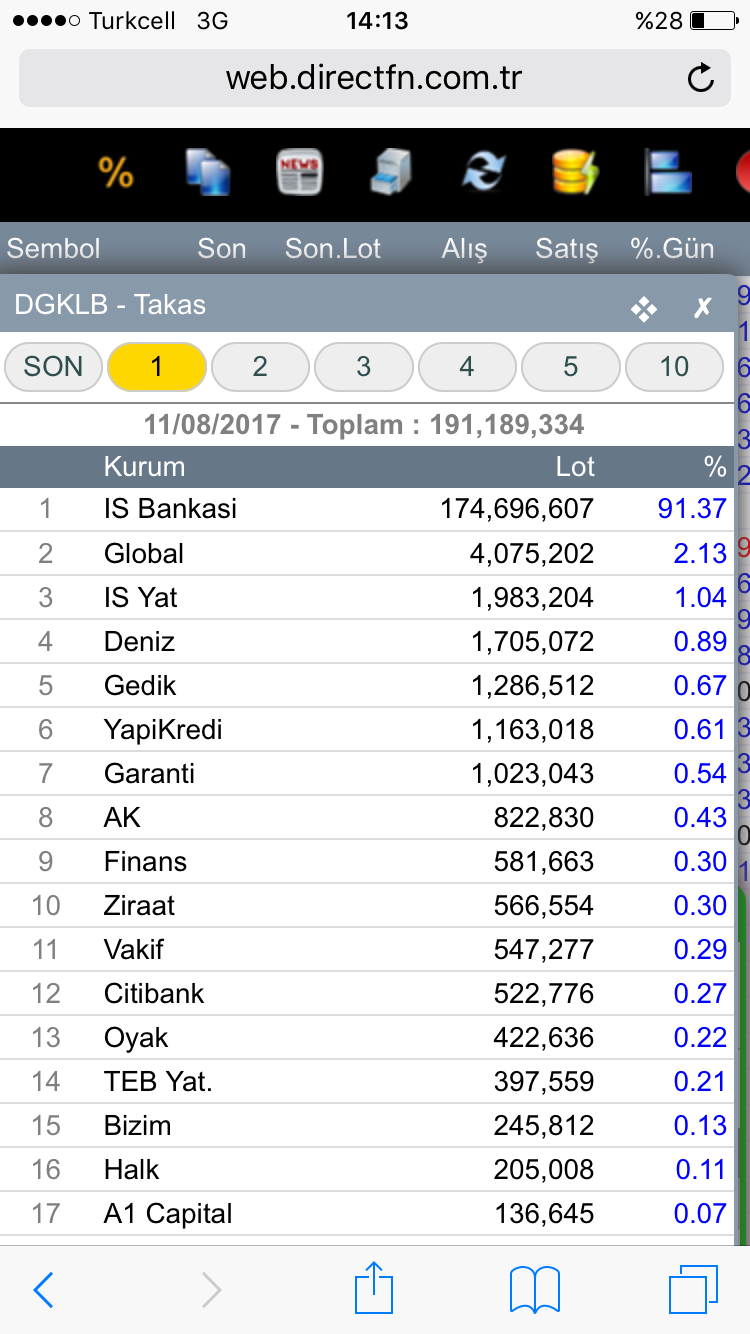Select the Gedik row
This screenshot has width=750, height=1334.
367,685
